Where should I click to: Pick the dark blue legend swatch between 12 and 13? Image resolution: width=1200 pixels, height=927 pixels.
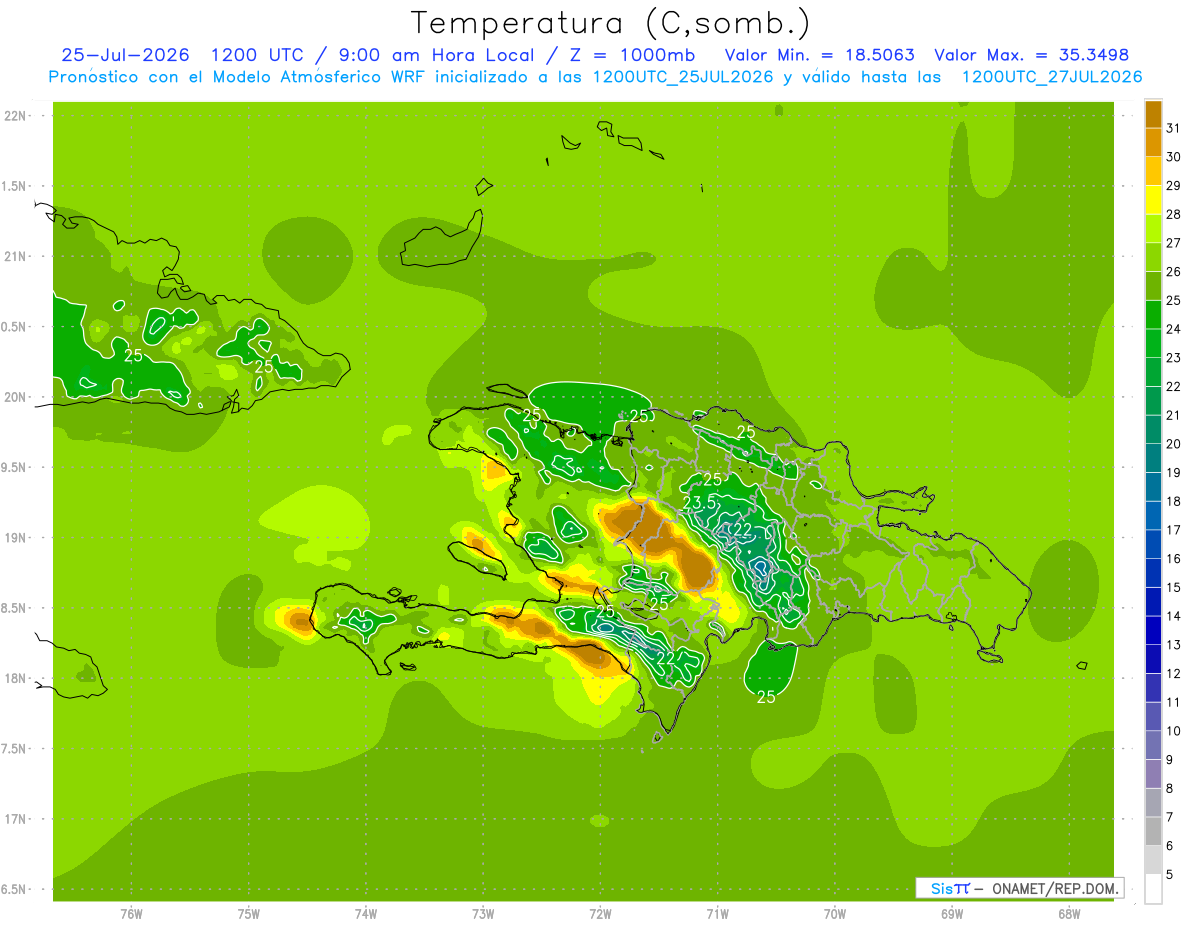1153,660
